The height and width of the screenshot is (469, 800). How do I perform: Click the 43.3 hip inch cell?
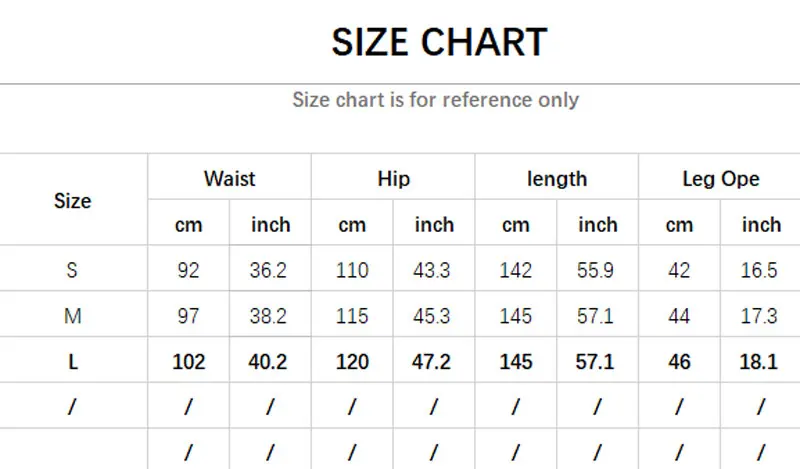click(434, 270)
